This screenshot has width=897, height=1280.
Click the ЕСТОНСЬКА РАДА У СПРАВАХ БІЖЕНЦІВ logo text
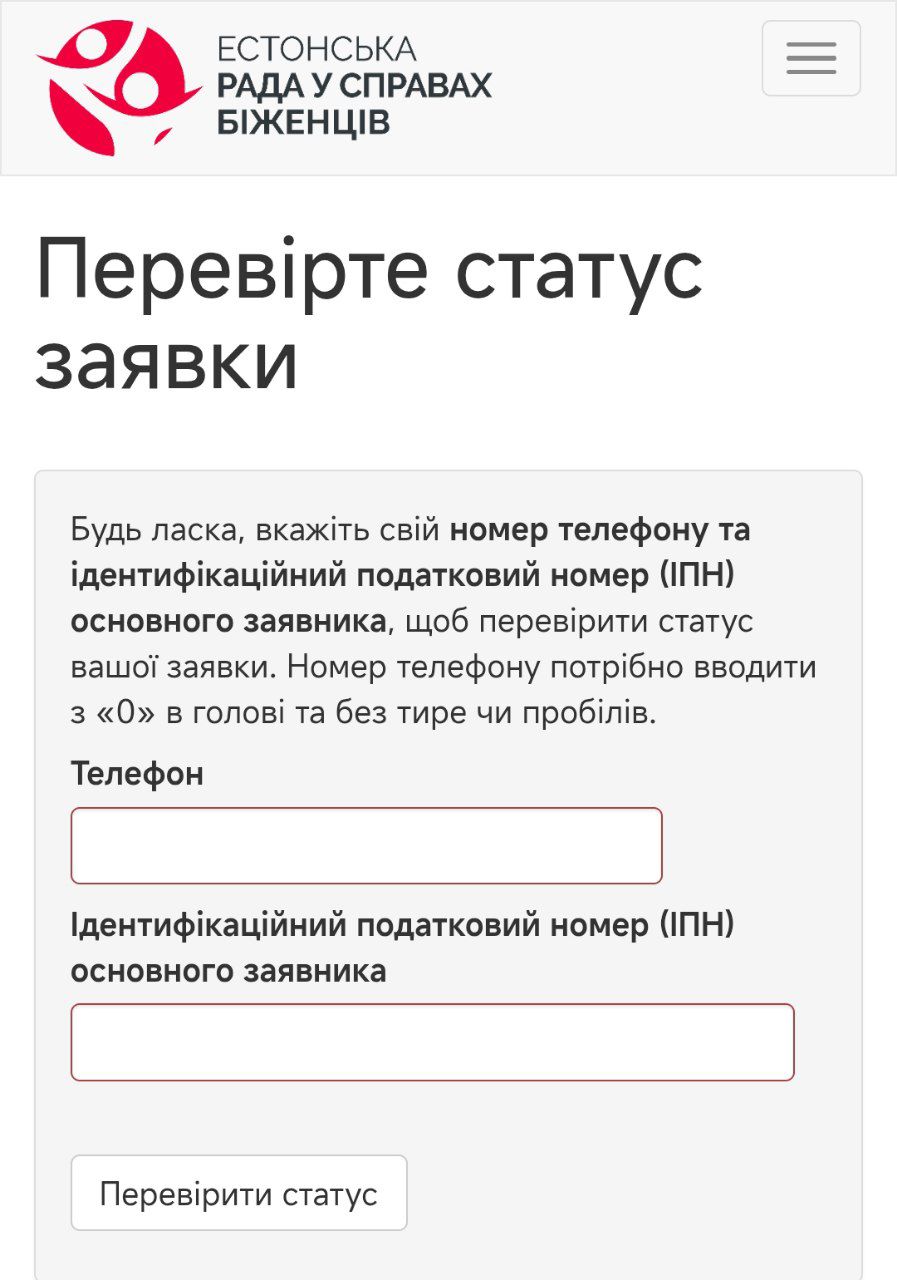(x=354, y=85)
